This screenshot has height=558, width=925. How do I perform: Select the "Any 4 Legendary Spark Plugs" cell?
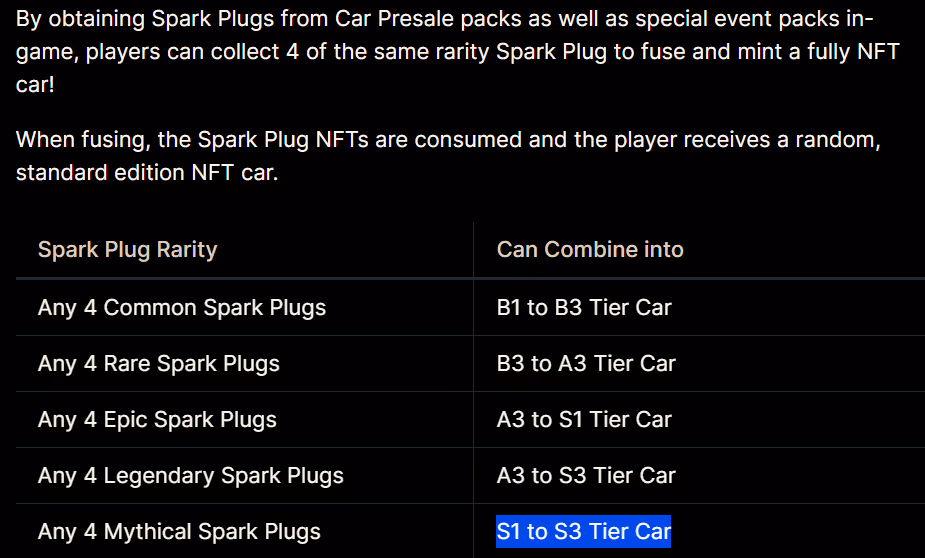click(x=191, y=476)
